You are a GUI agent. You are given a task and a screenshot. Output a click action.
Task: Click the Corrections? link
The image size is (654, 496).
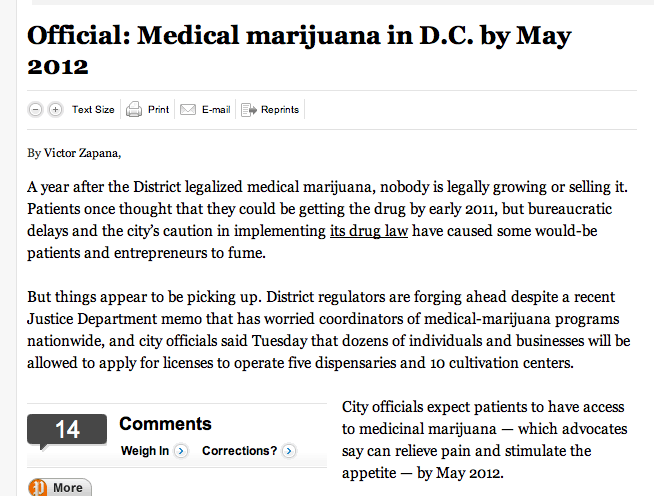[x=239, y=451]
